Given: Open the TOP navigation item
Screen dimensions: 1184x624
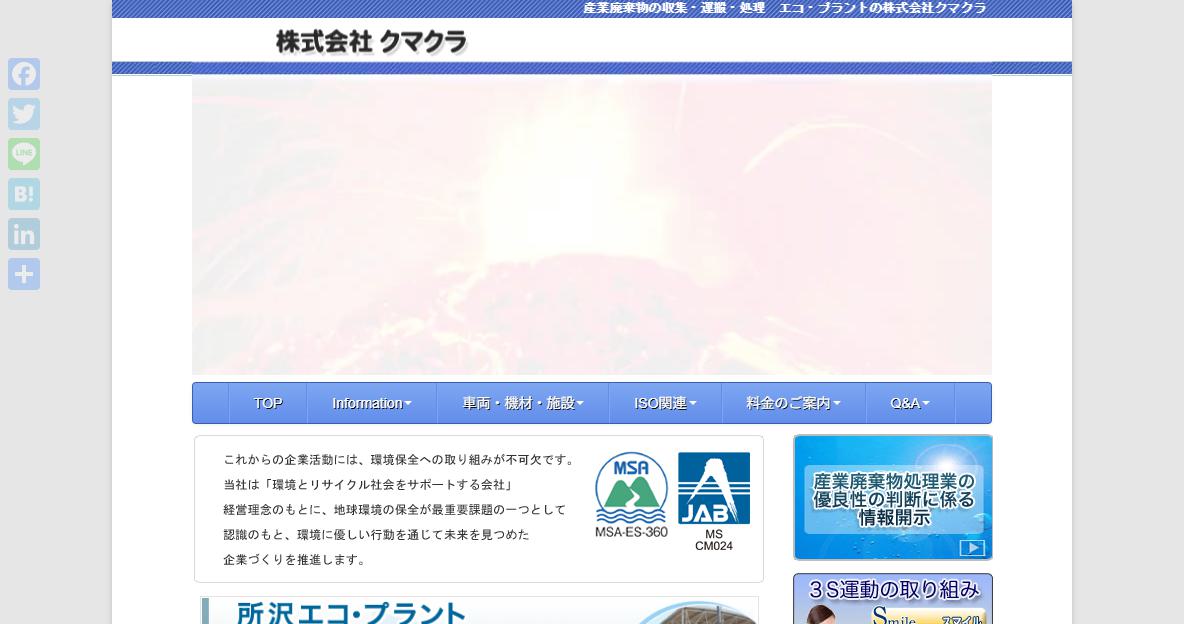Looking at the screenshot, I should click(x=268, y=403).
